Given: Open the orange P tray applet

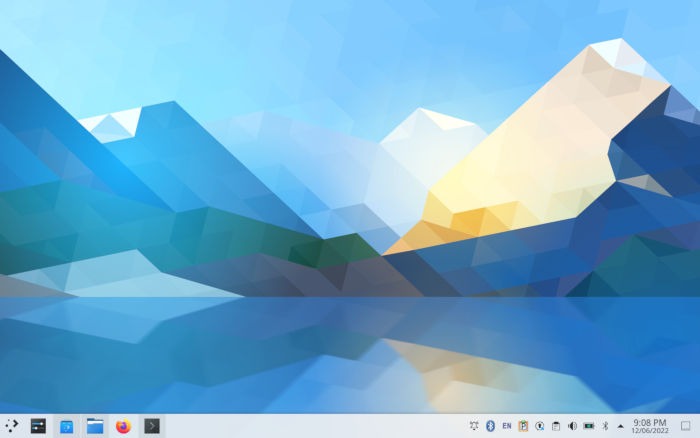Looking at the screenshot, I should (523, 426).
